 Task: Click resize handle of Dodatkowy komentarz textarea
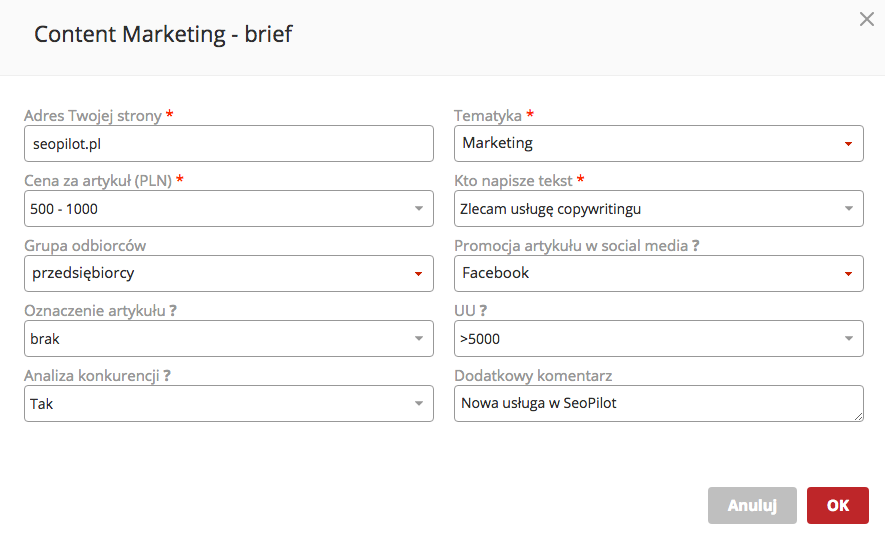click(858, 416)
